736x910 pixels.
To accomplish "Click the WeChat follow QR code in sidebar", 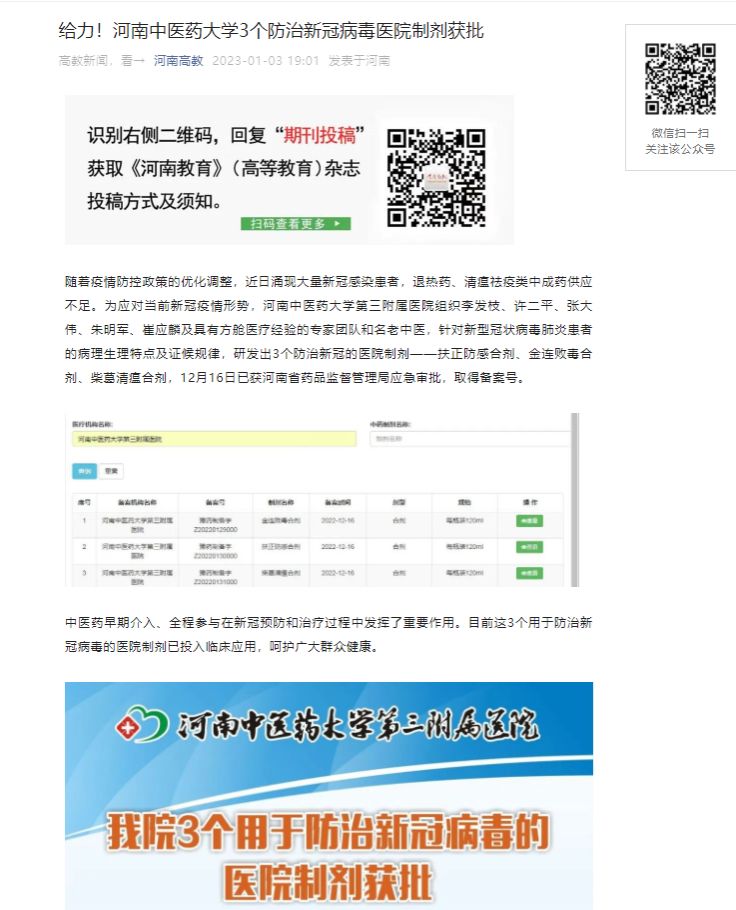I will [x=680, y=79].
